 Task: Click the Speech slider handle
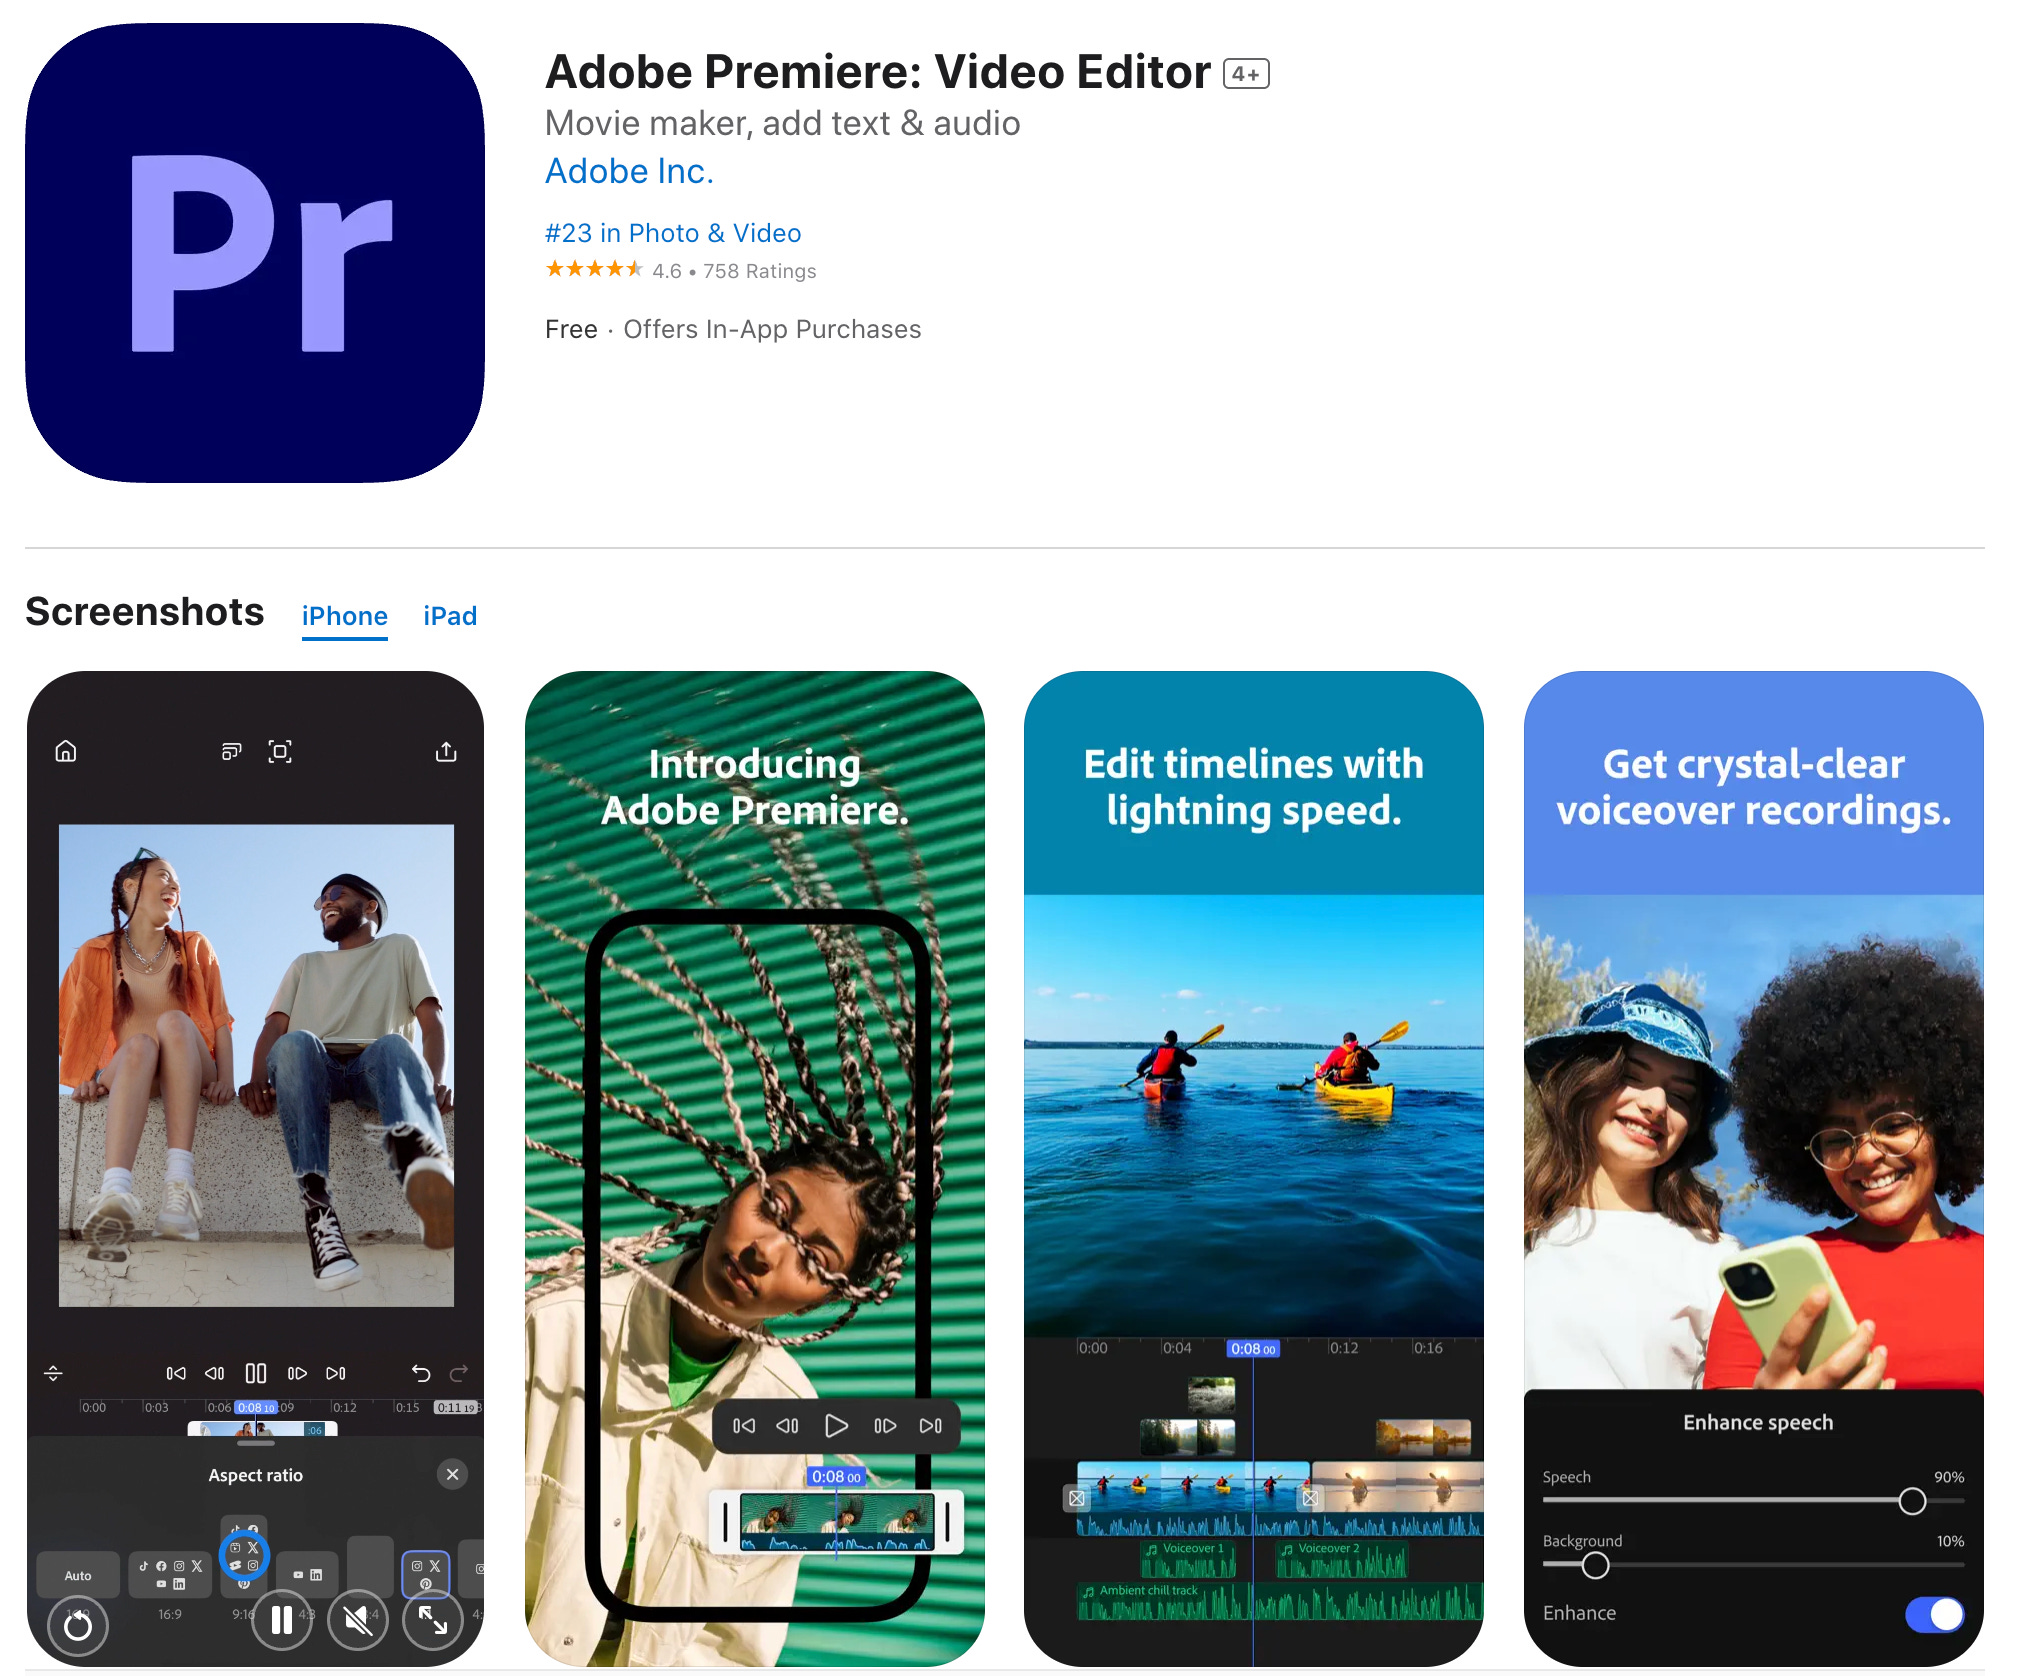coord(1911,1500)
